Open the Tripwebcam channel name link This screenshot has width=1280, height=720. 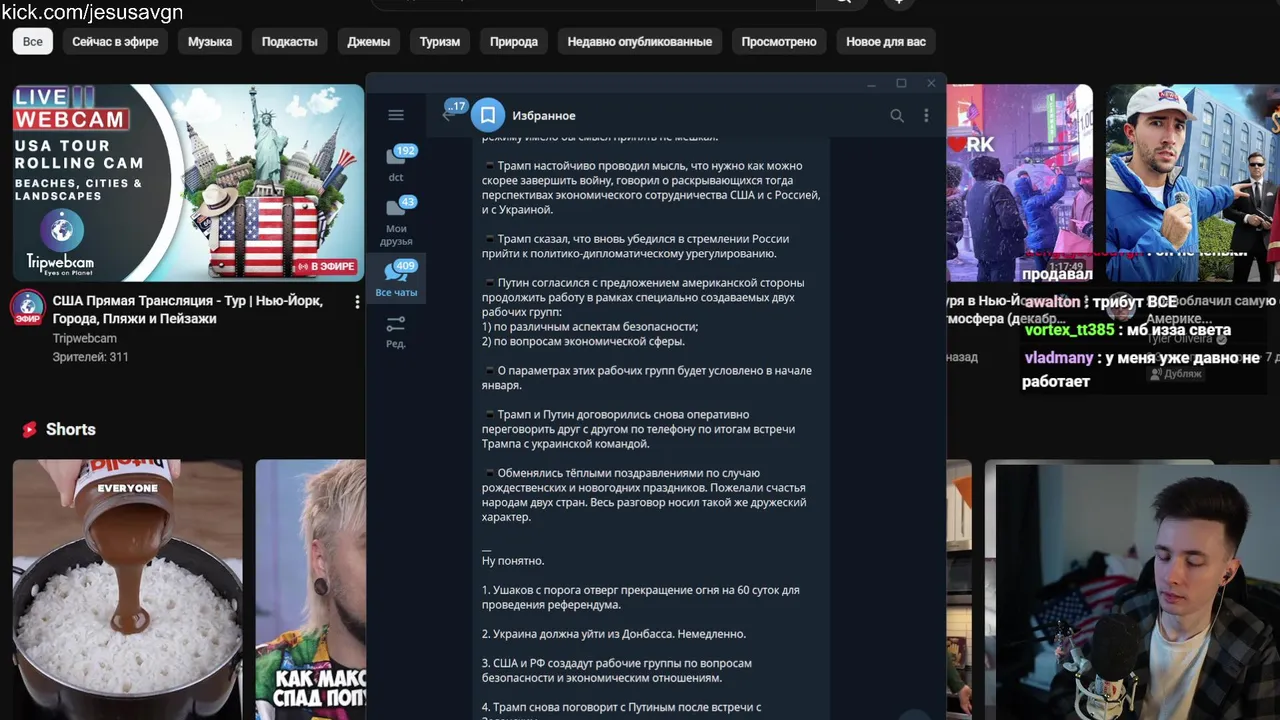(85, 339)
